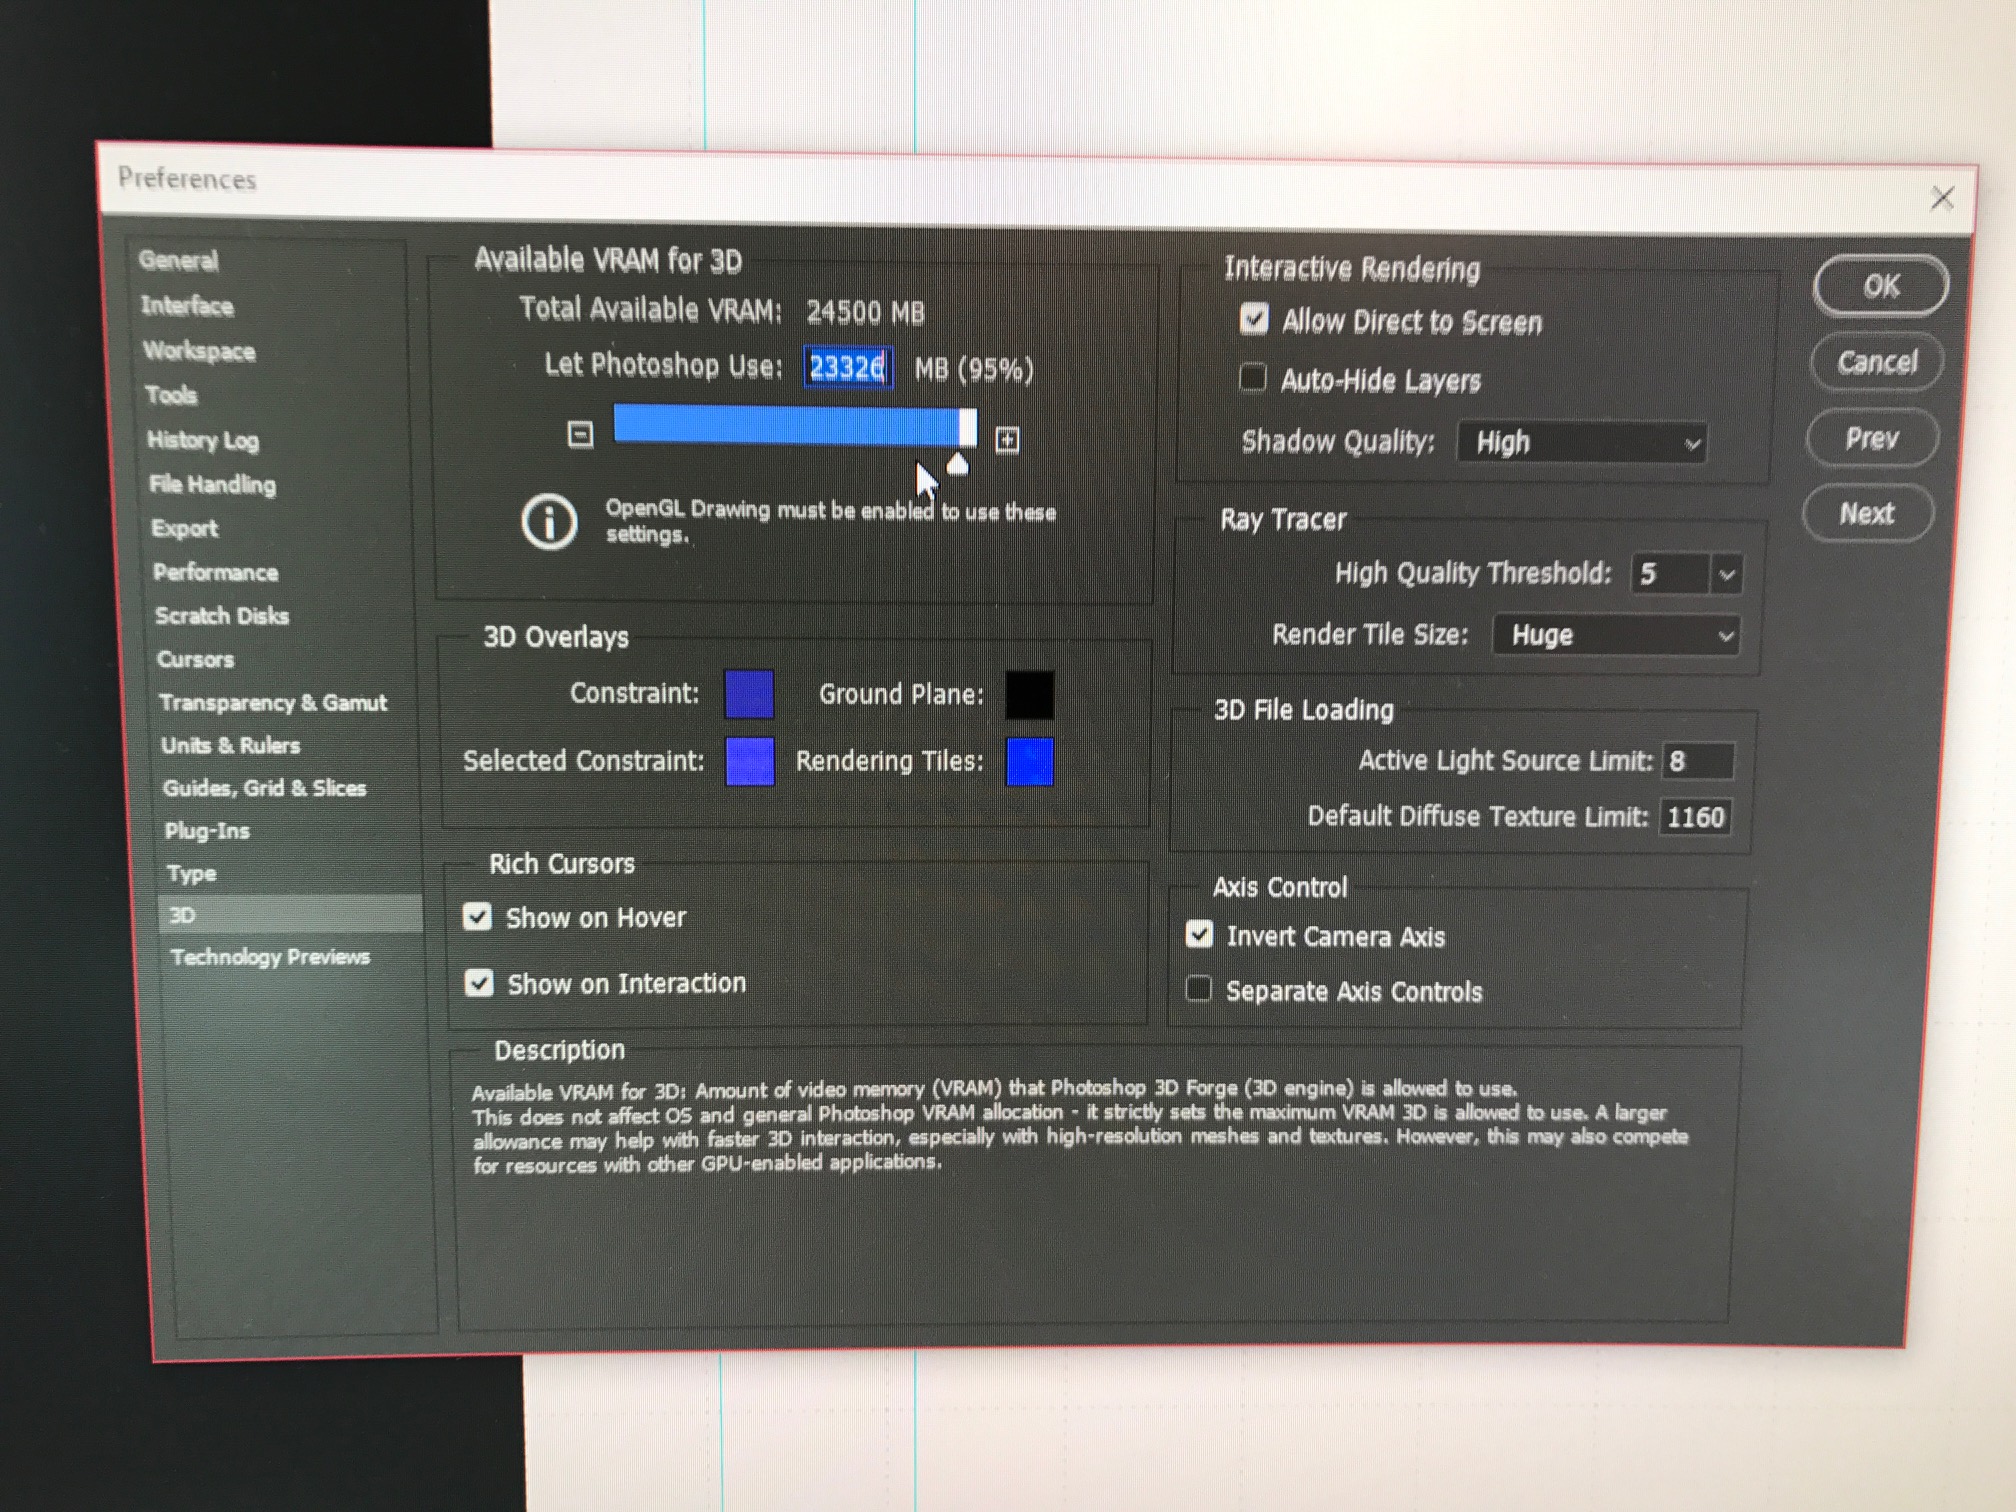Screen dimensions: 2016x1512
Task: Click the VRAM slider increase icon
Action: coord(1007,439)
